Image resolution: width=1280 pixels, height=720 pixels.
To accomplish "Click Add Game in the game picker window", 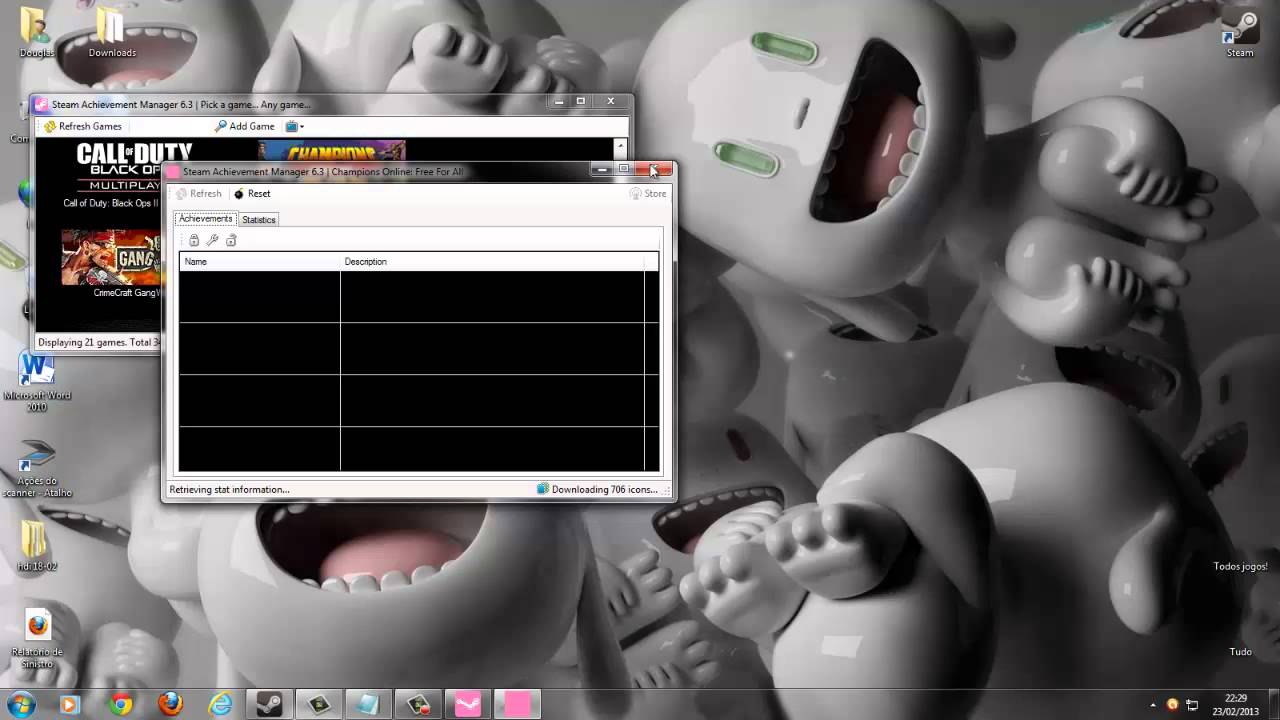I will (x=244, y=126).
